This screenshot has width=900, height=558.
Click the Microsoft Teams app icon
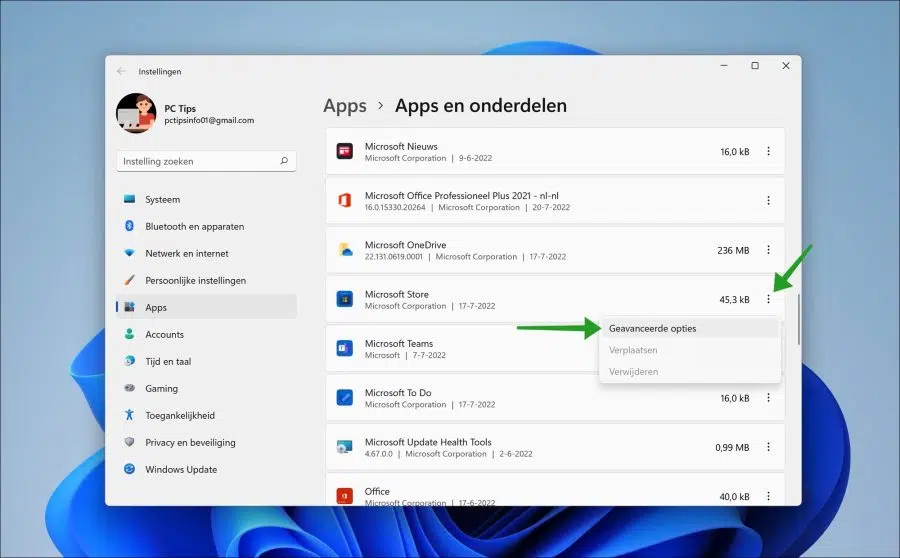[344, 348]
